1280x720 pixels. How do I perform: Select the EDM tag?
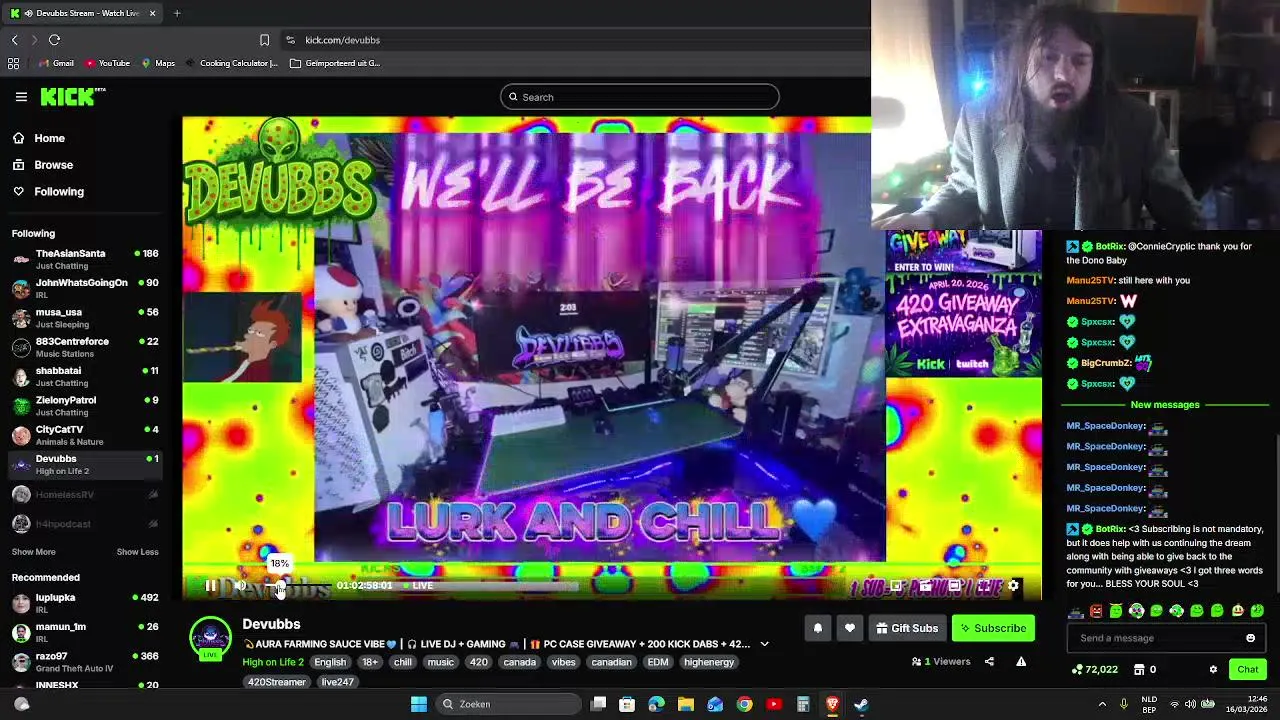click(658, 662)
